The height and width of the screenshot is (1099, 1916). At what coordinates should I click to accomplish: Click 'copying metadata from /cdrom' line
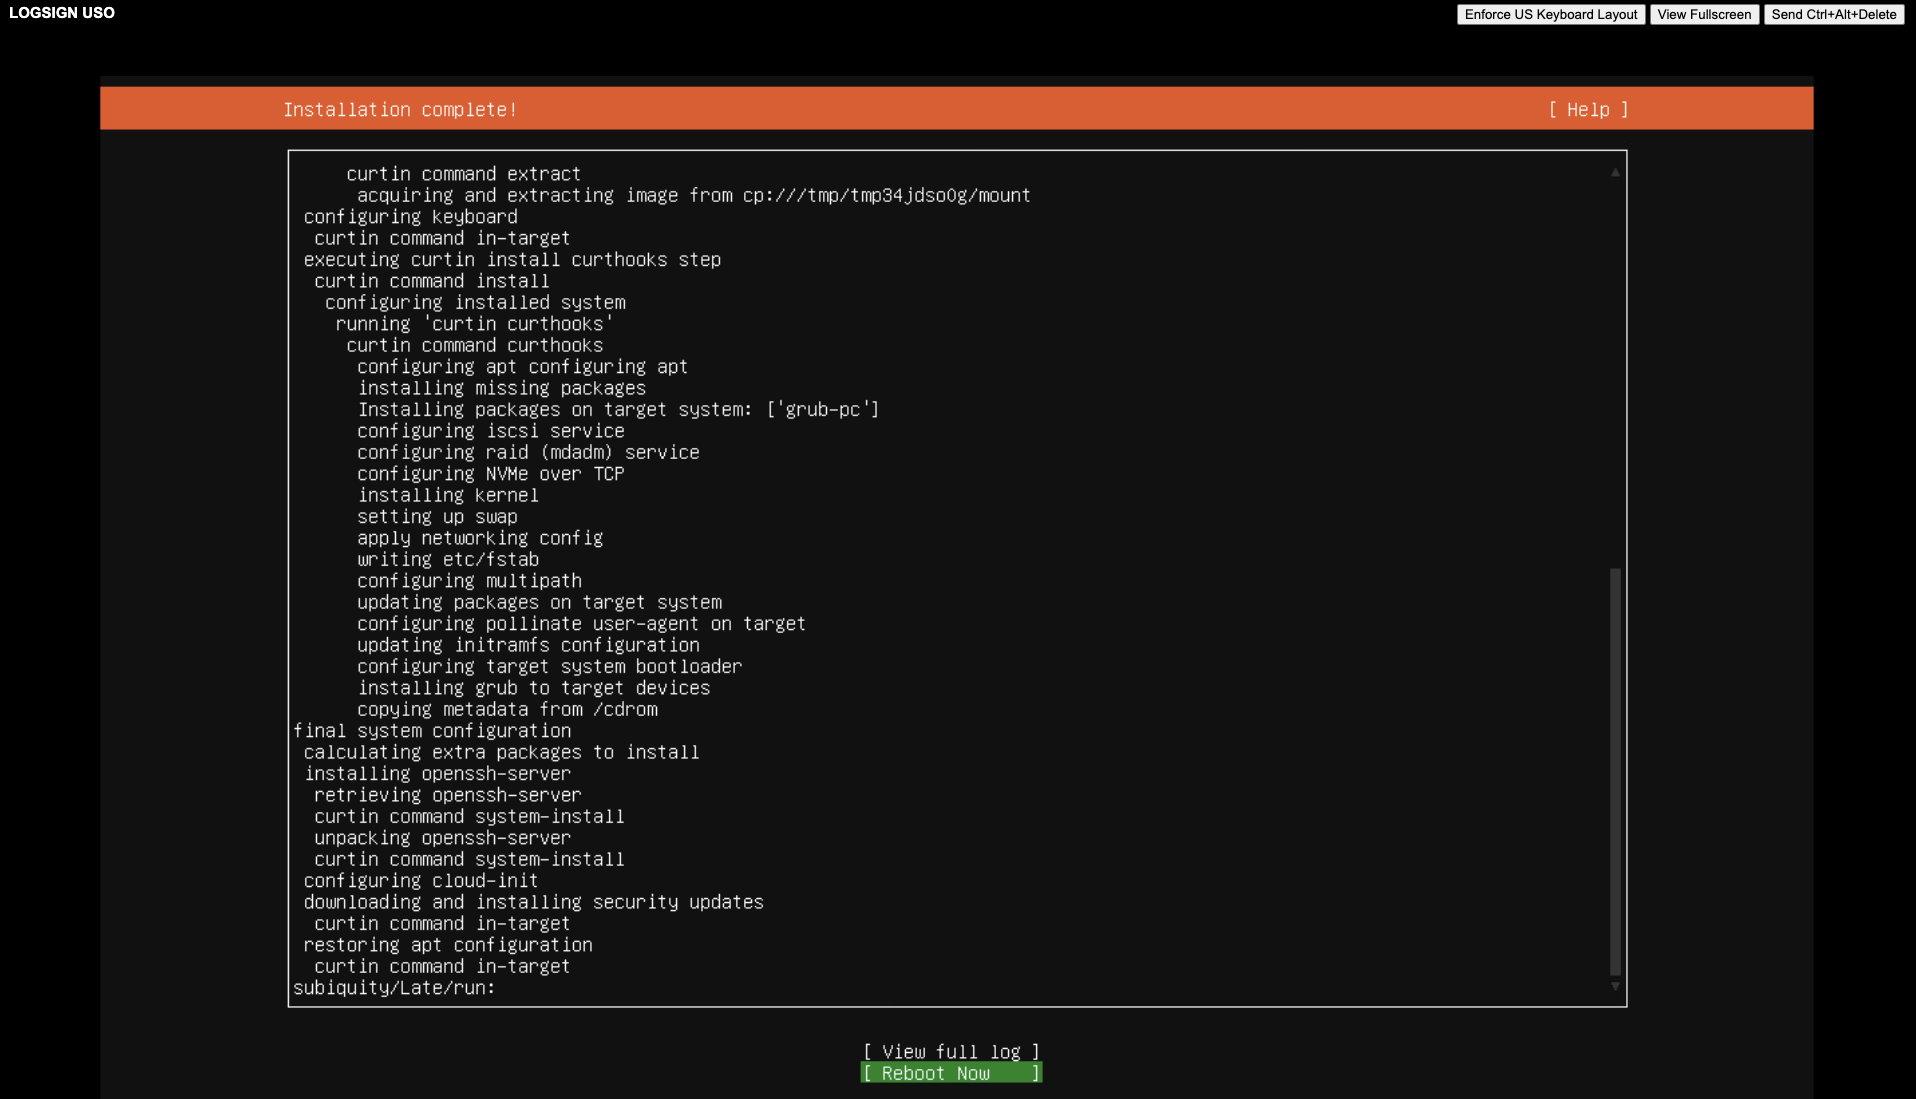pyautogui.click(x=508, y=710)
